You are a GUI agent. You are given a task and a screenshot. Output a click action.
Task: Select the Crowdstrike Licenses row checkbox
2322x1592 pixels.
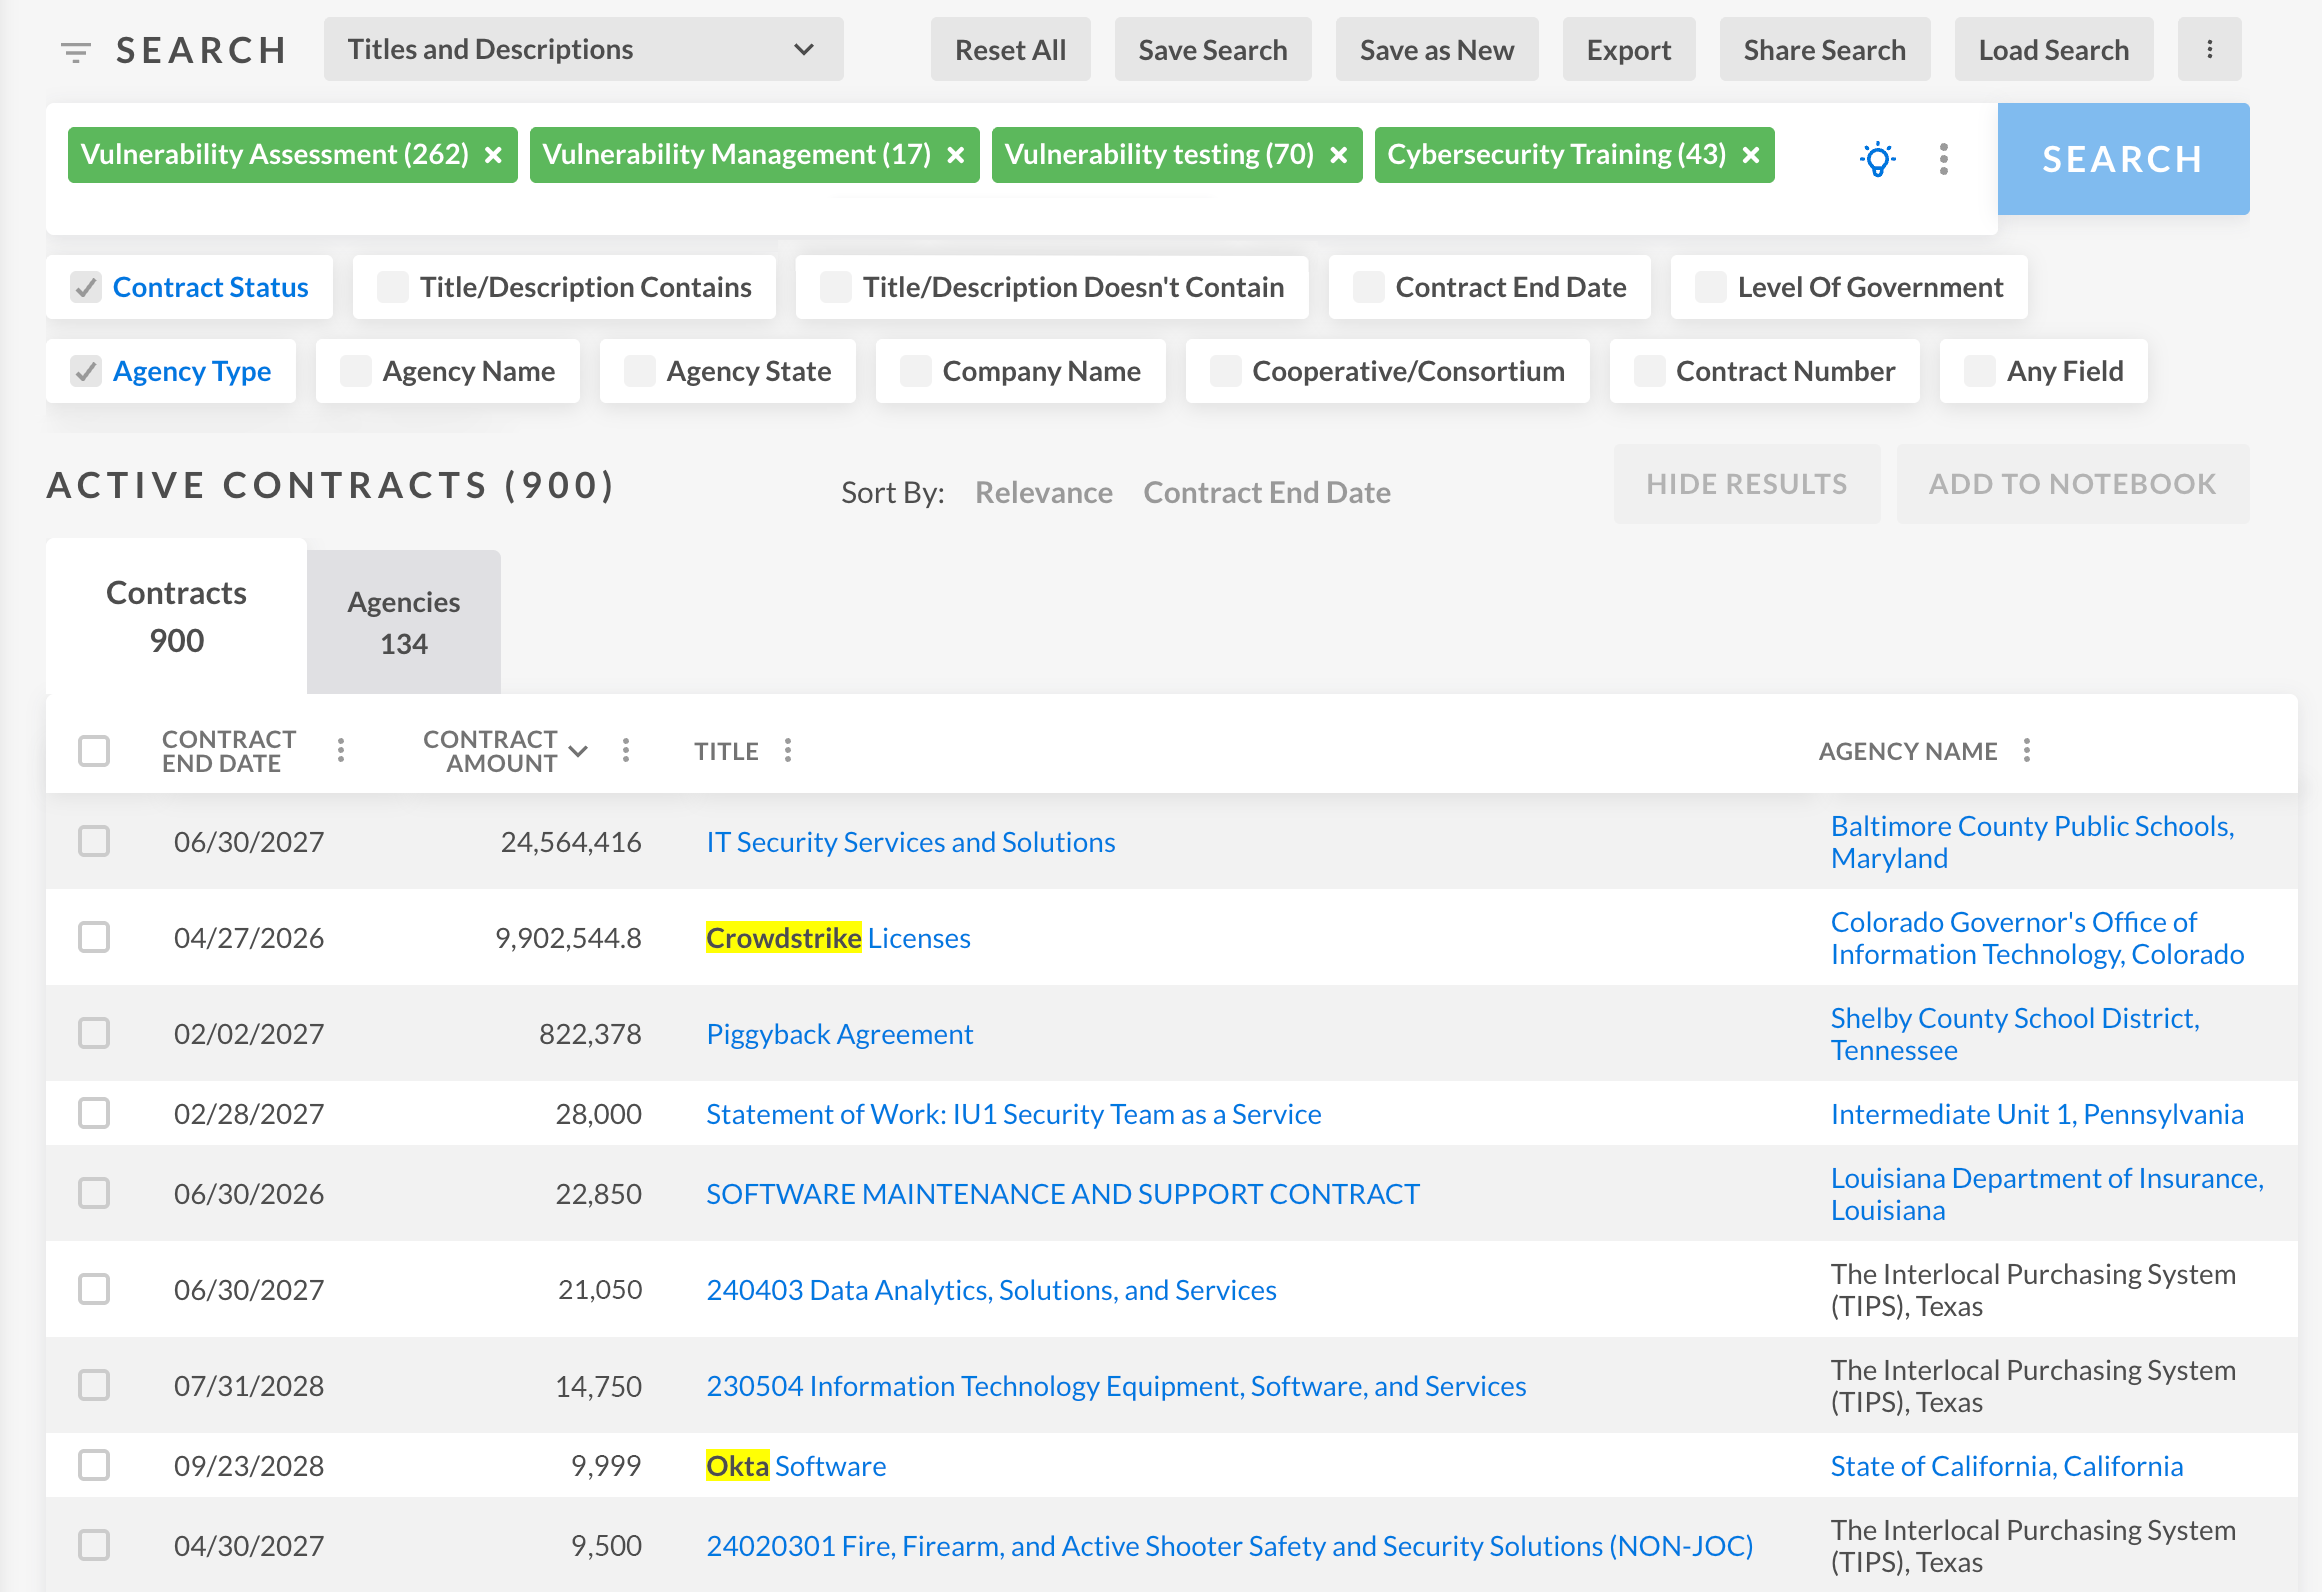pyautogui.click(x=94, y=937)
